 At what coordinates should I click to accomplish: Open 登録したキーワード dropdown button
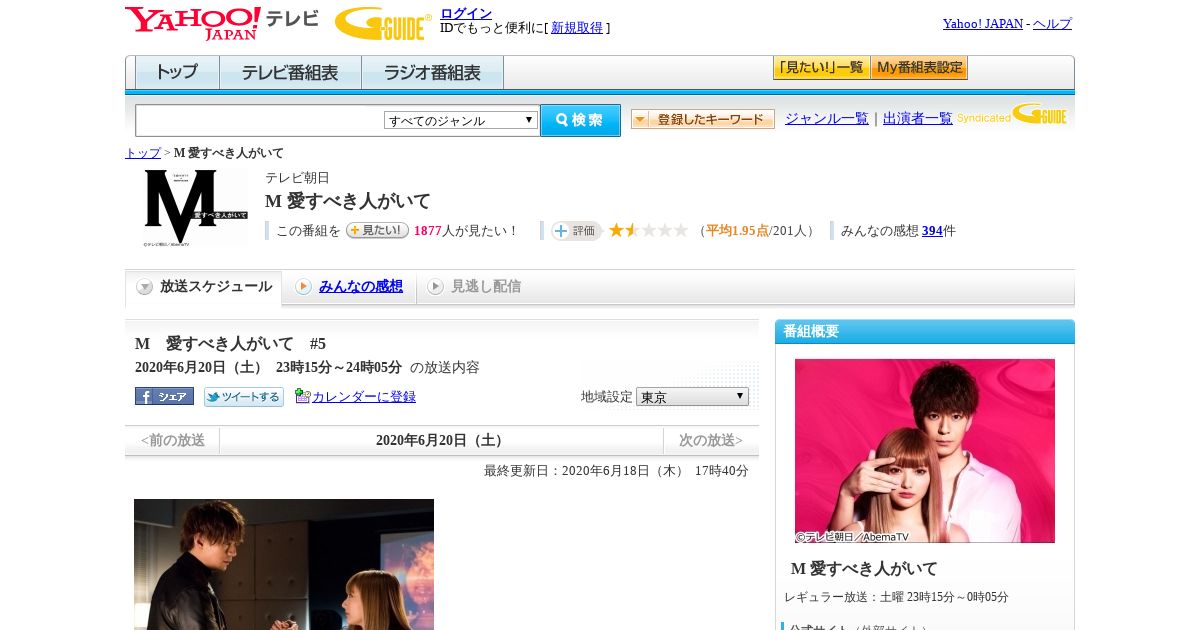coord(703,119)
